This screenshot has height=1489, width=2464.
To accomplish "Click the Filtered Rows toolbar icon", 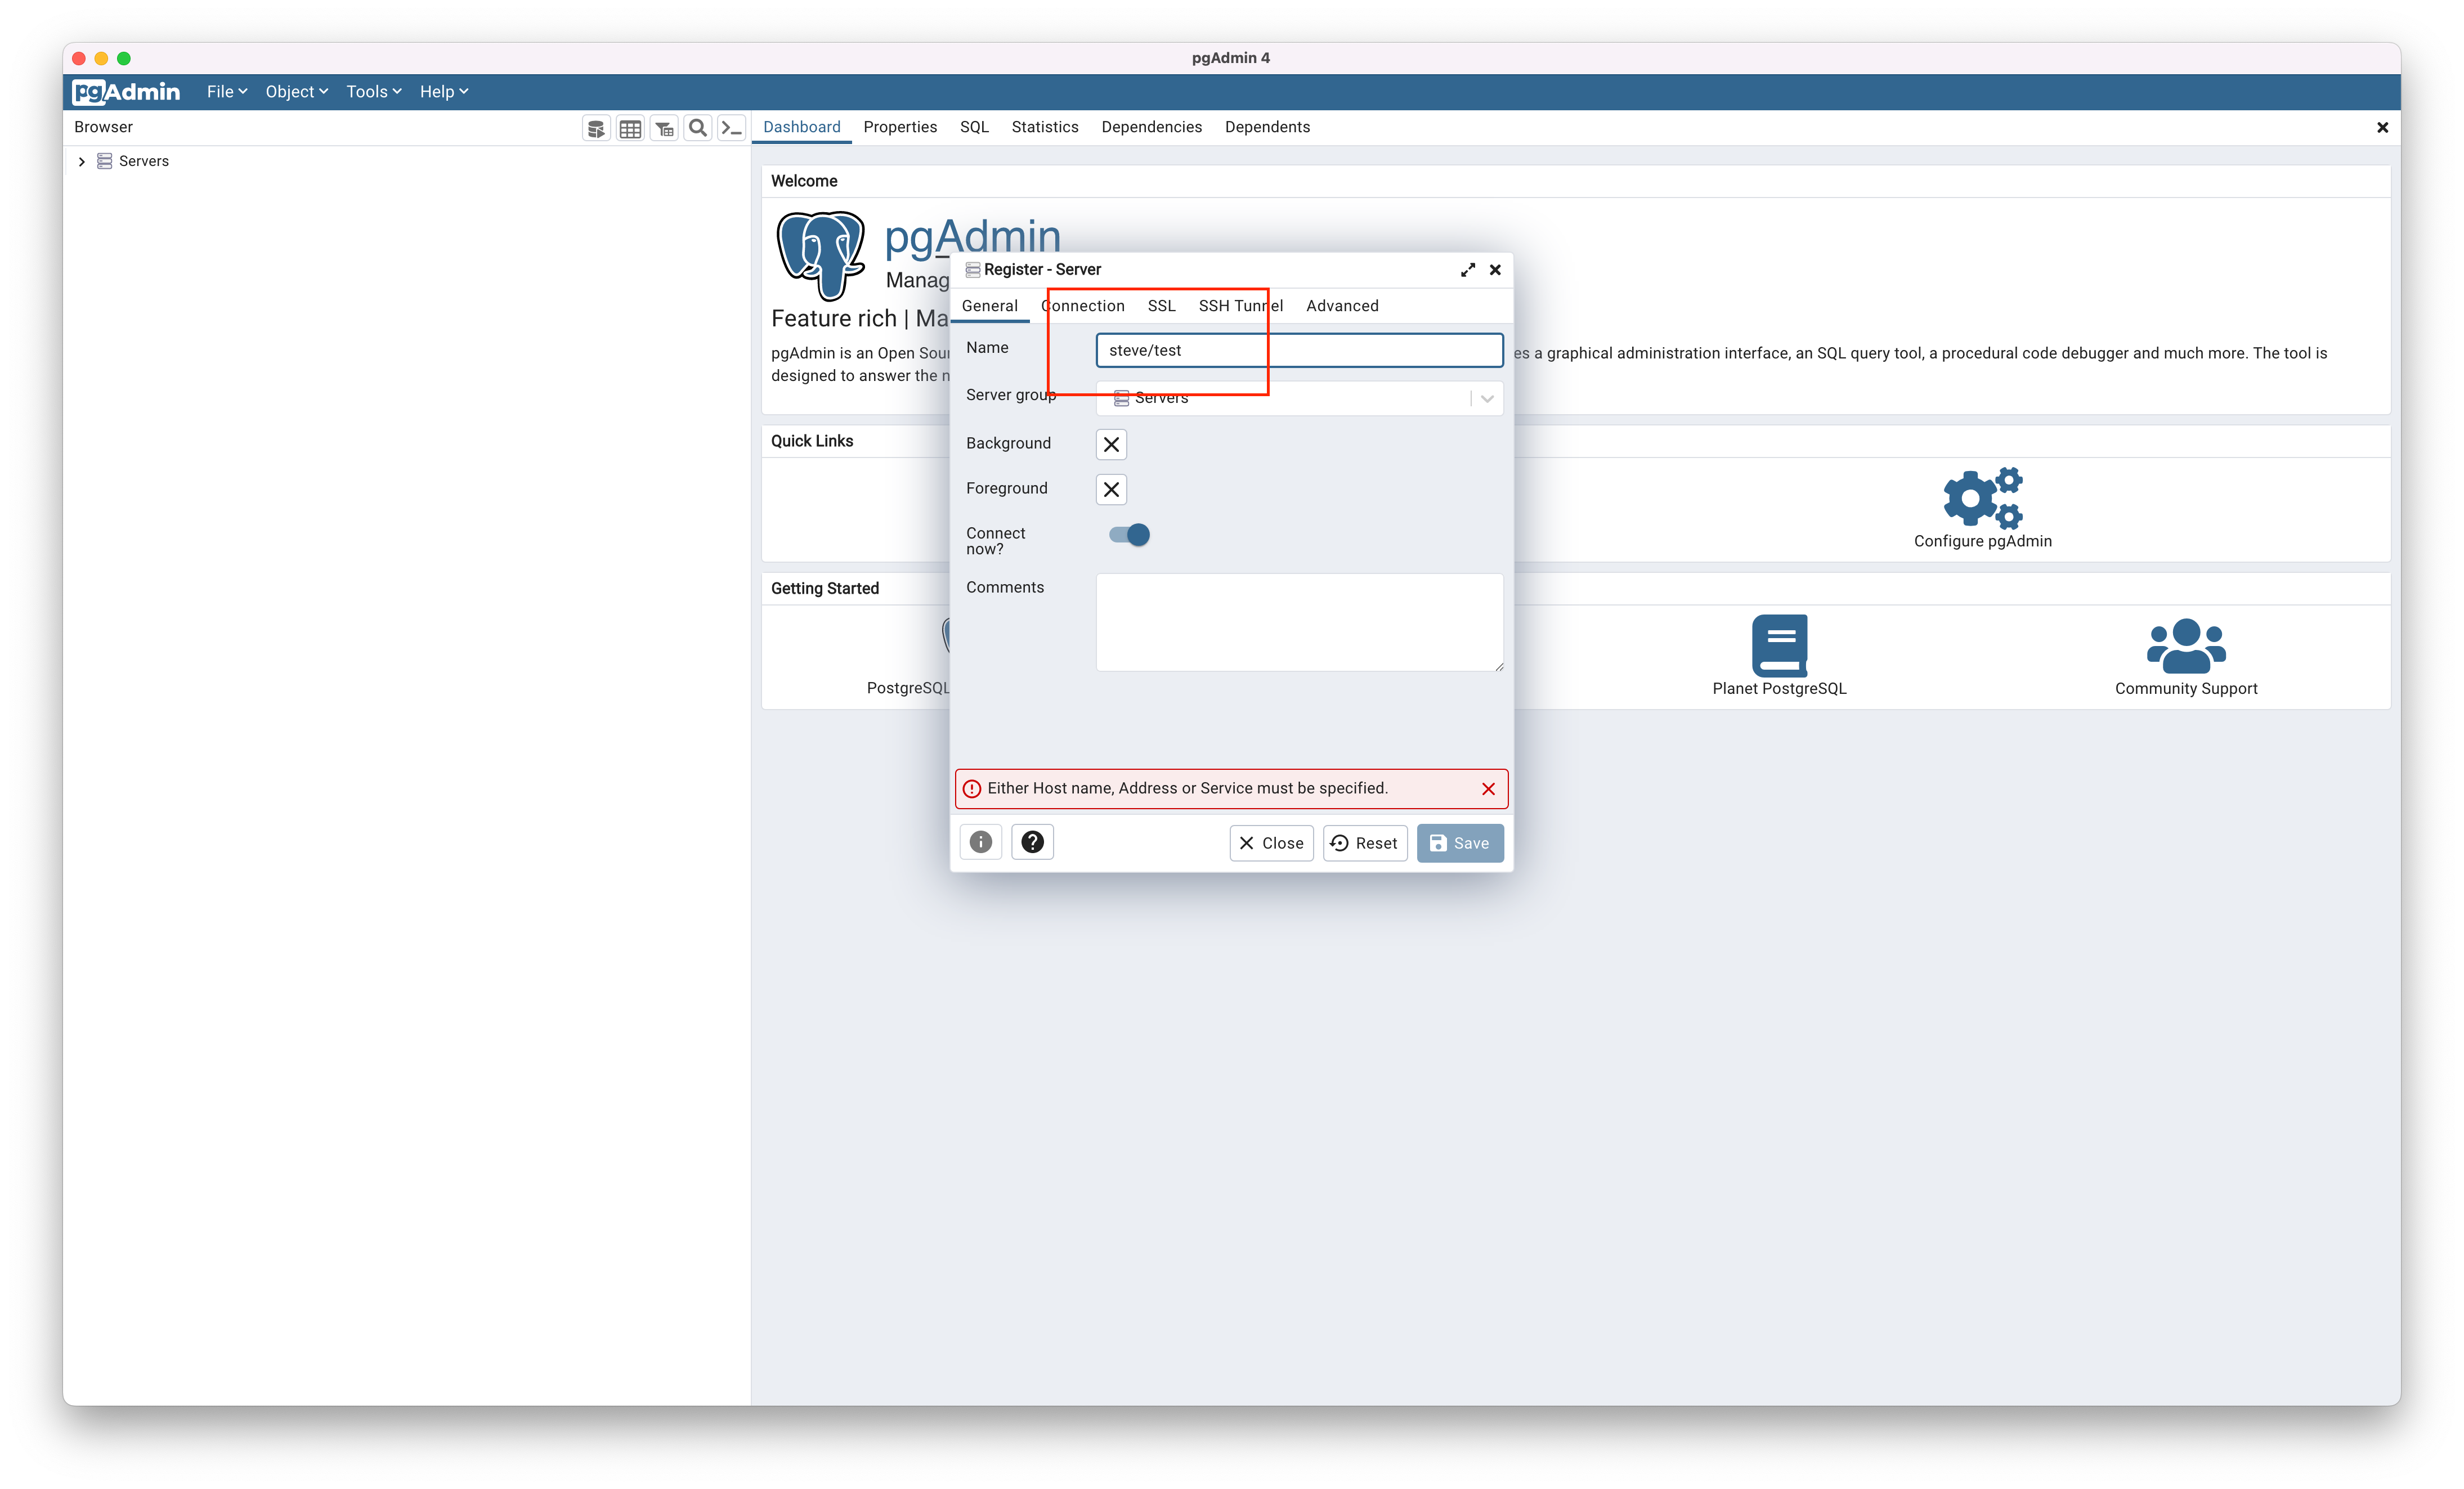I will click(664, 128).
